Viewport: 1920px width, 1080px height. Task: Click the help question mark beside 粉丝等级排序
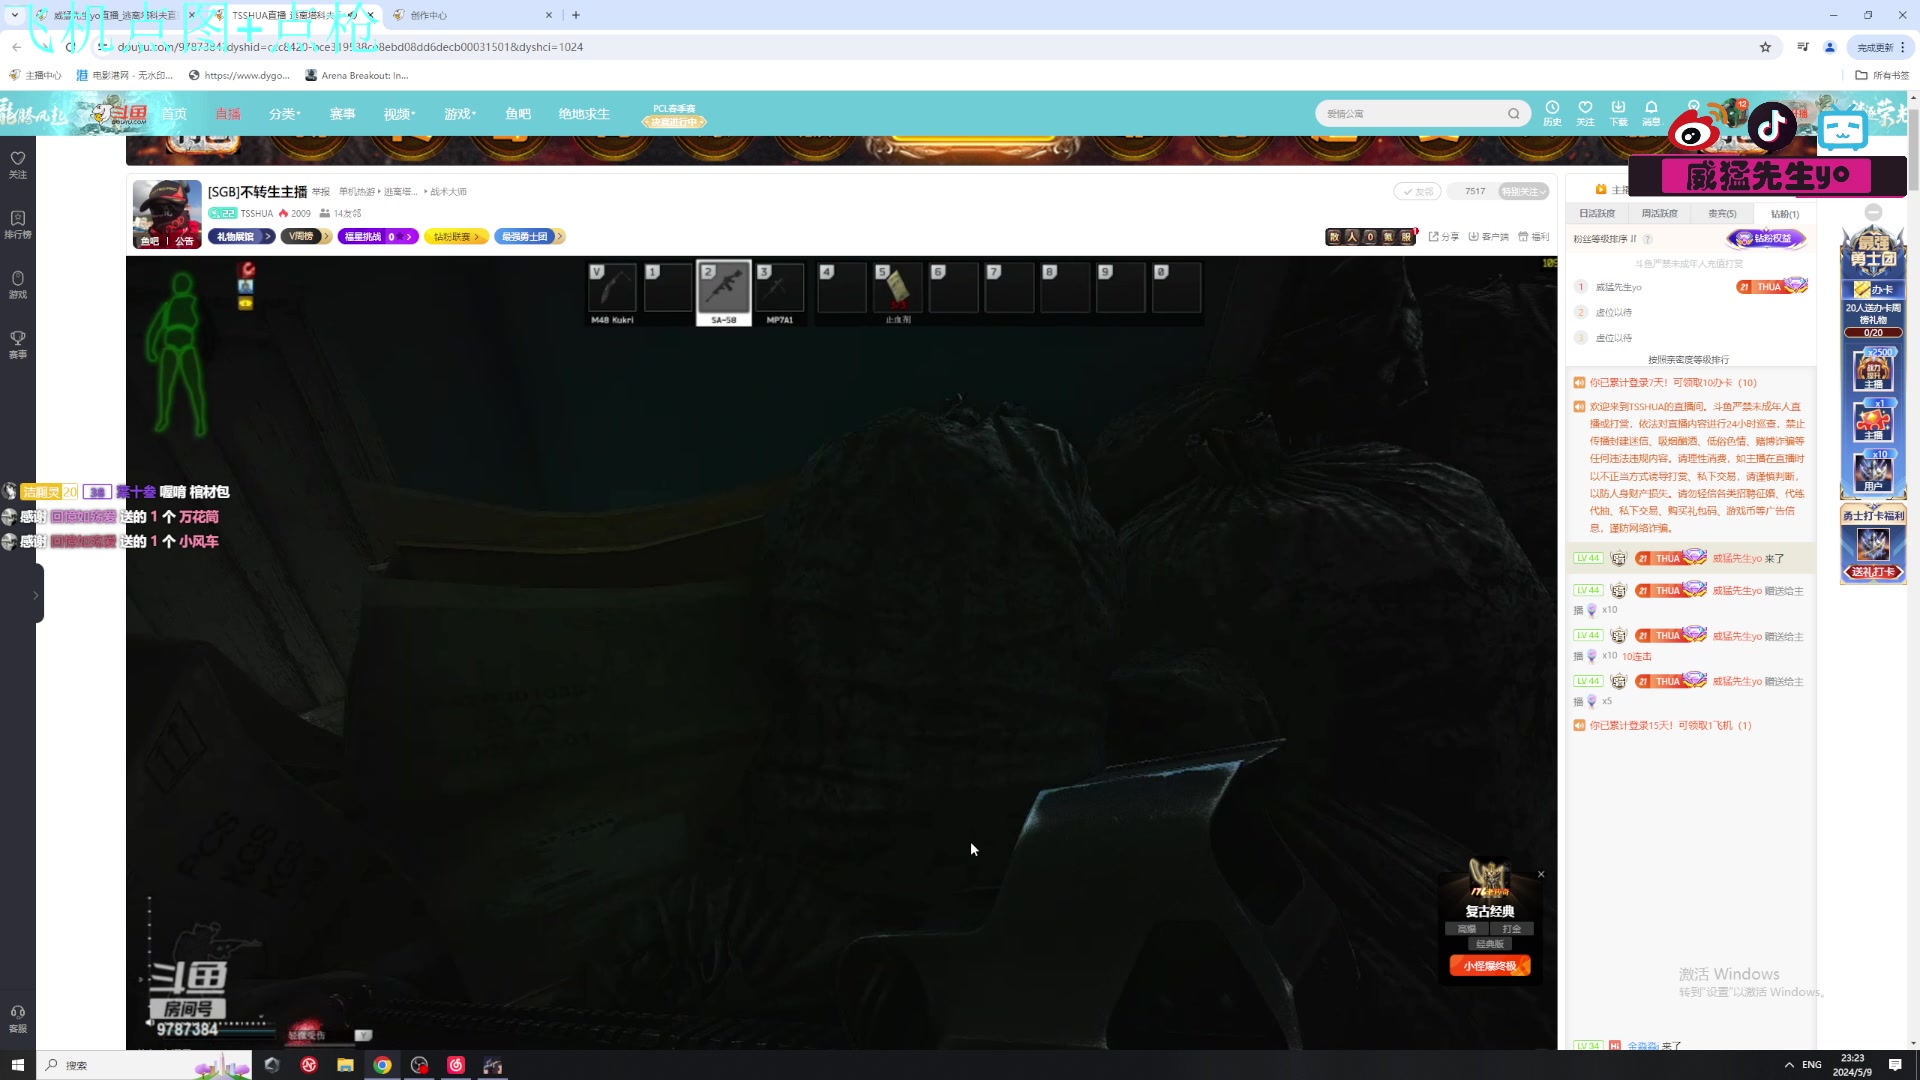coord(1647,240)
